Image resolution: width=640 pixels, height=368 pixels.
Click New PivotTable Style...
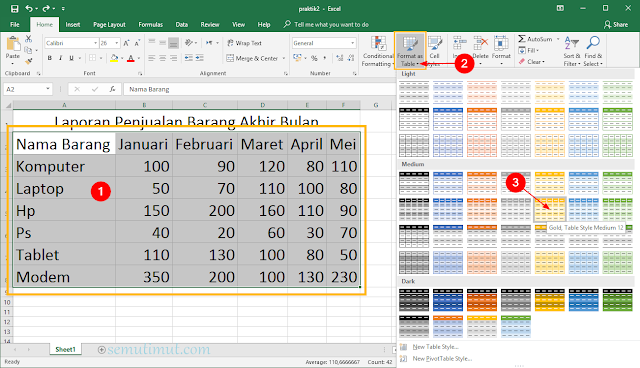pos(442,359)
